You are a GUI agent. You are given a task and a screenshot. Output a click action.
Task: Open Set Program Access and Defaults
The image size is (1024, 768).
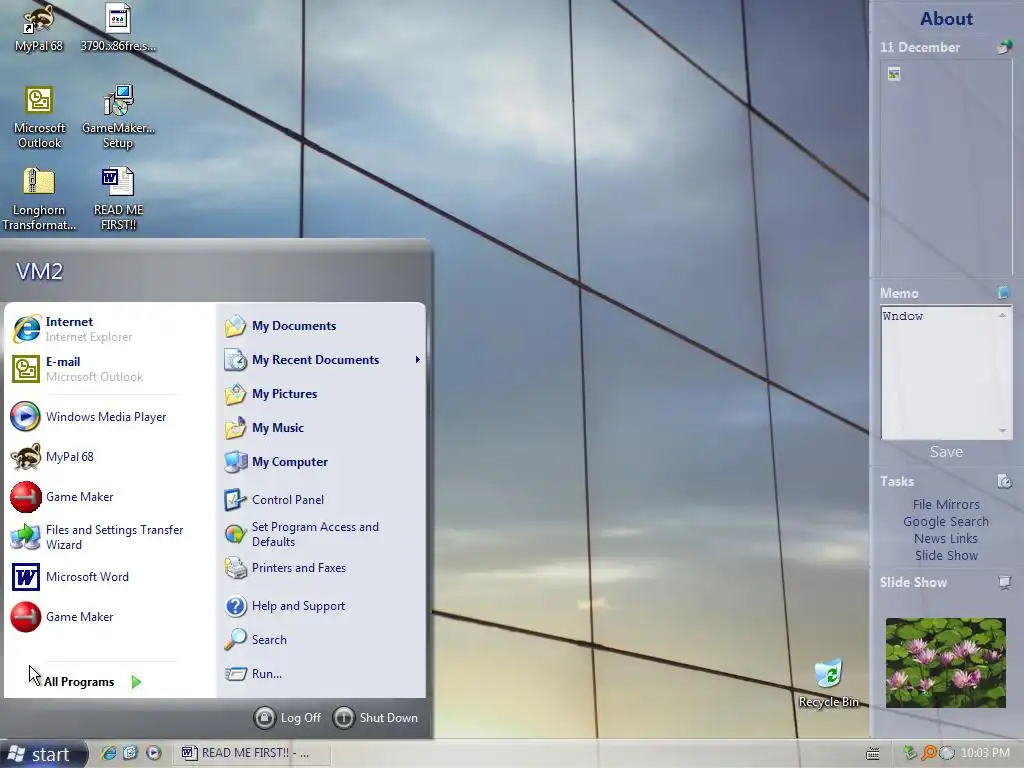click(x=302, y=534)
